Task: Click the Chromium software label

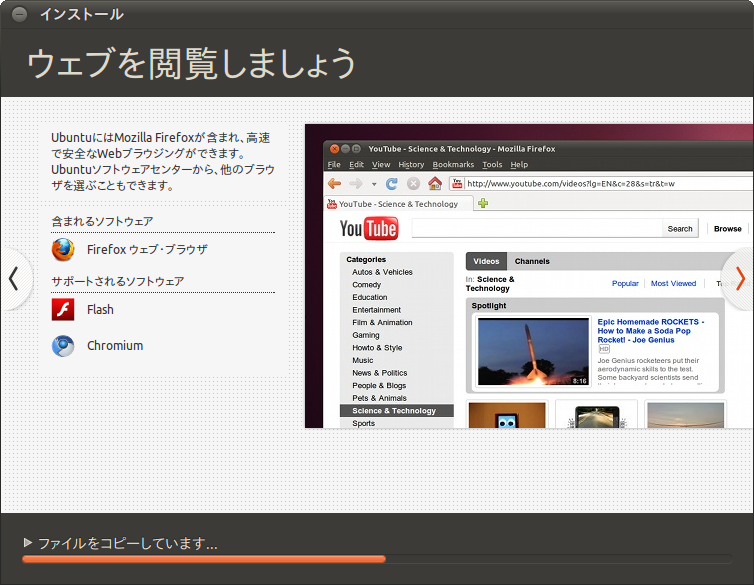Action: [115, 346]
